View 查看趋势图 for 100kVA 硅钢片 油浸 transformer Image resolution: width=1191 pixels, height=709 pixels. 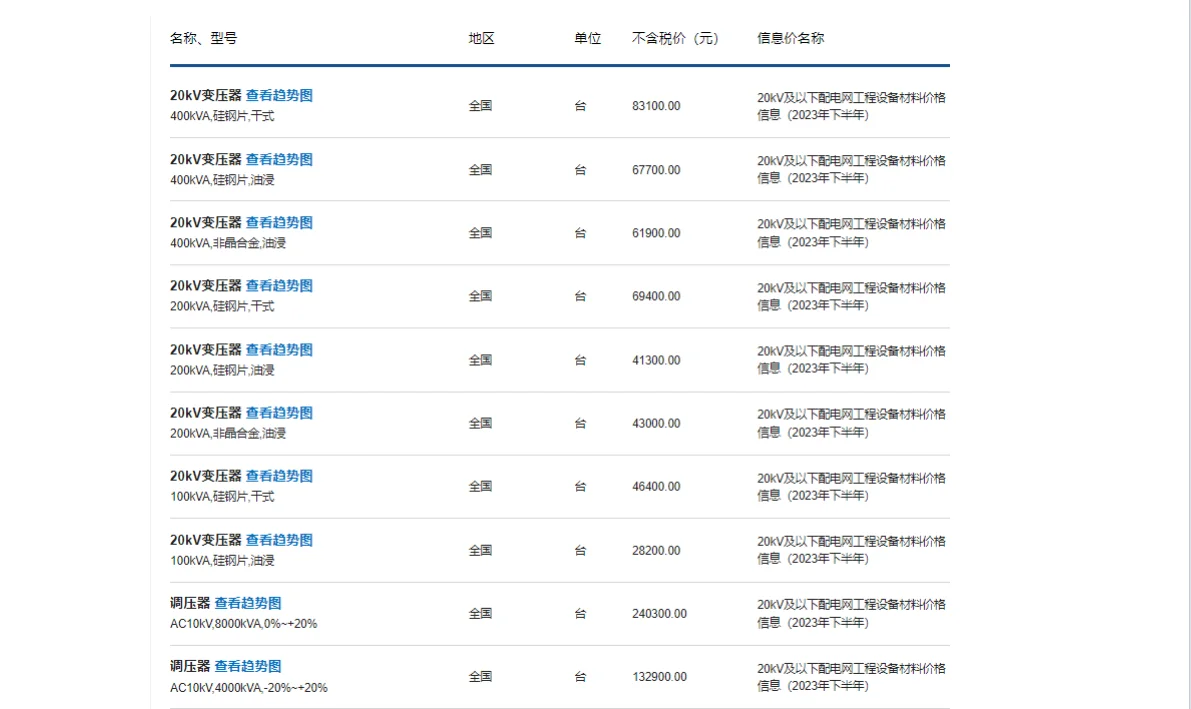pos(279,539)
